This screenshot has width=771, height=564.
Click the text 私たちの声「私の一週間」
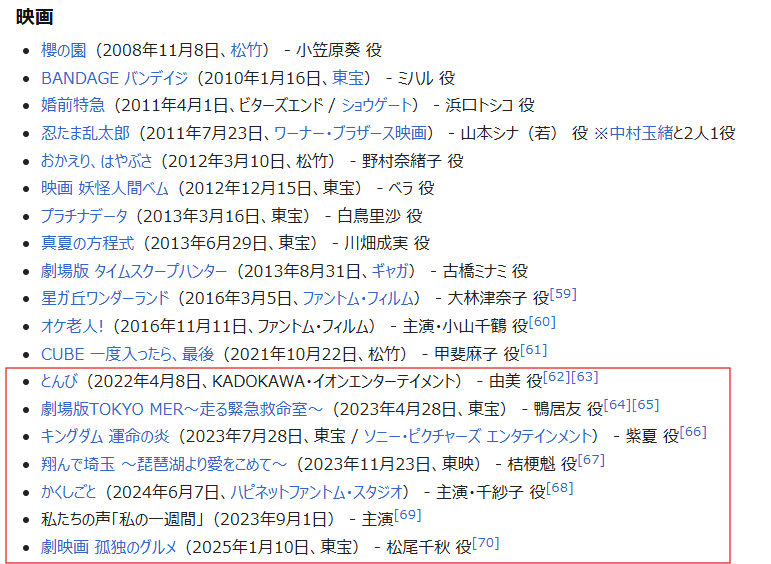pos(122,519)
